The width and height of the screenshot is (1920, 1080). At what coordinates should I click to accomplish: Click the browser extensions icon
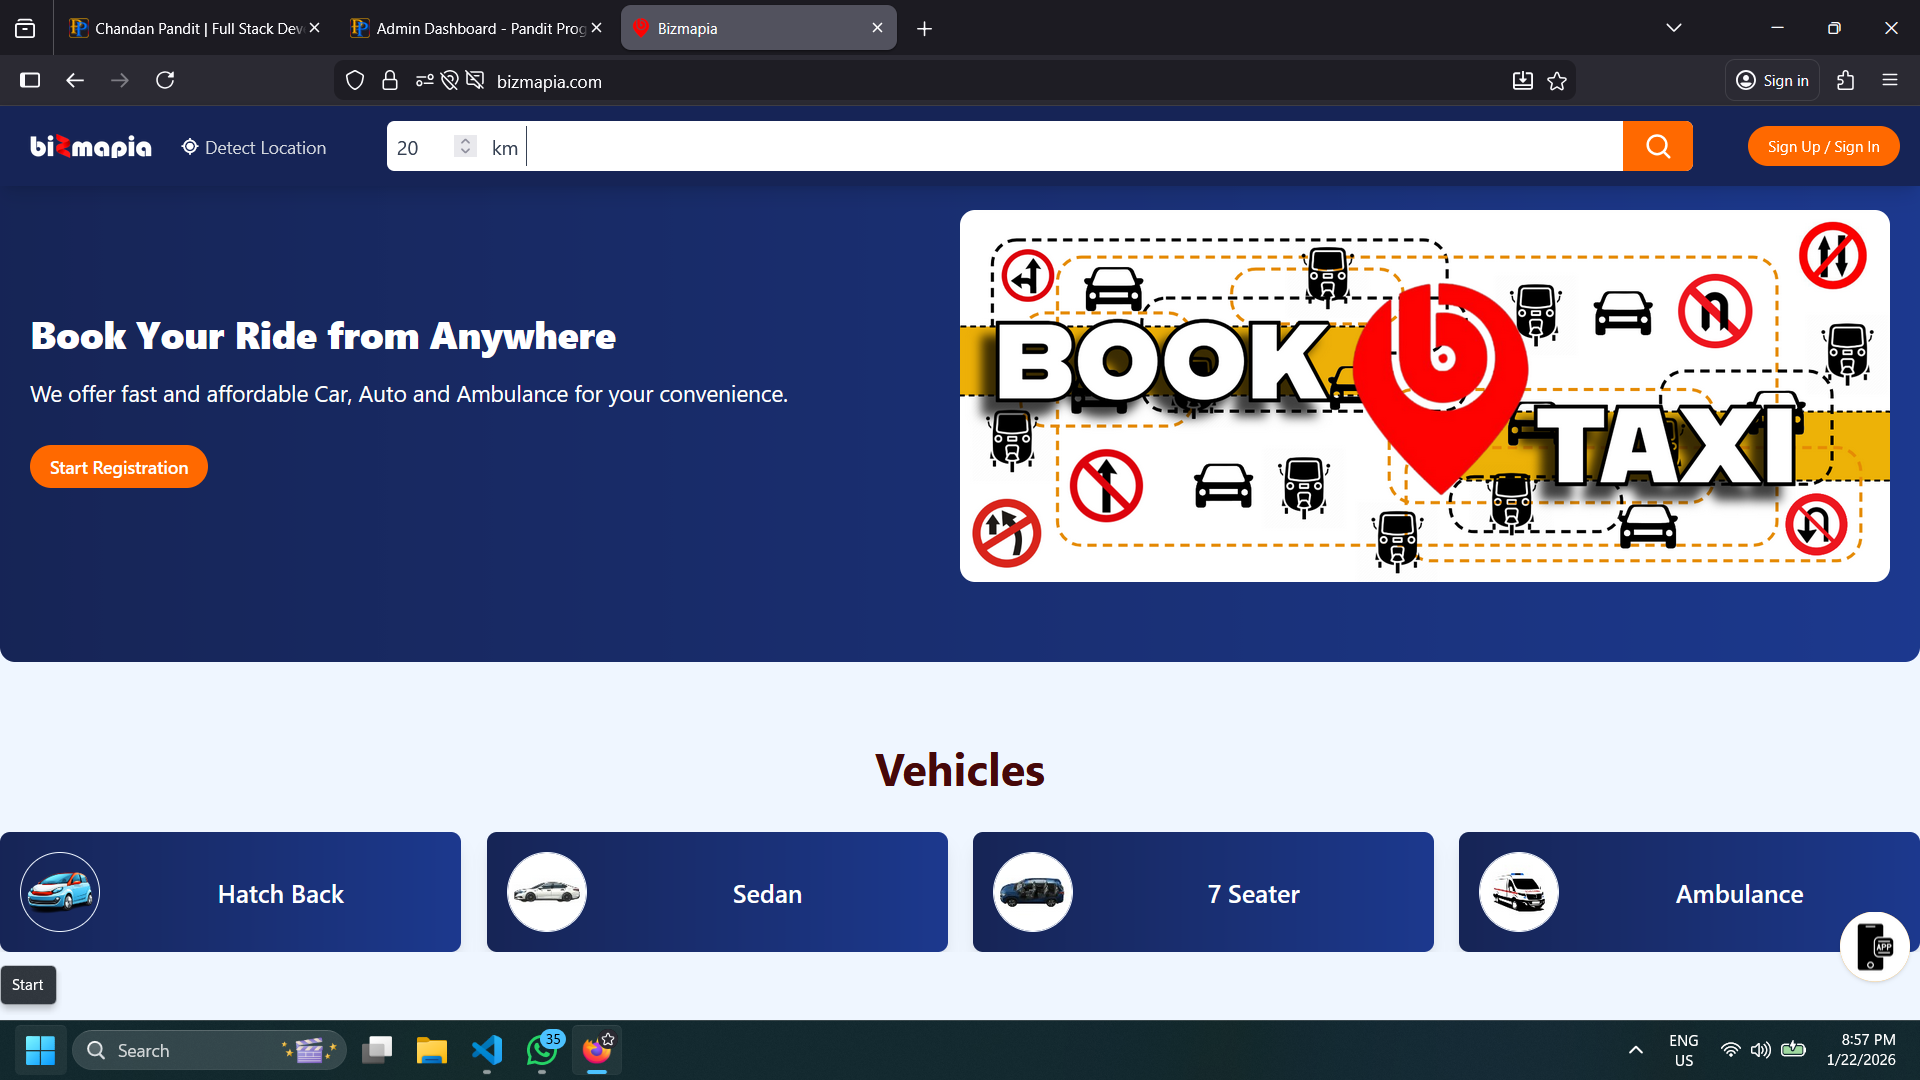tap(1846, 80)
